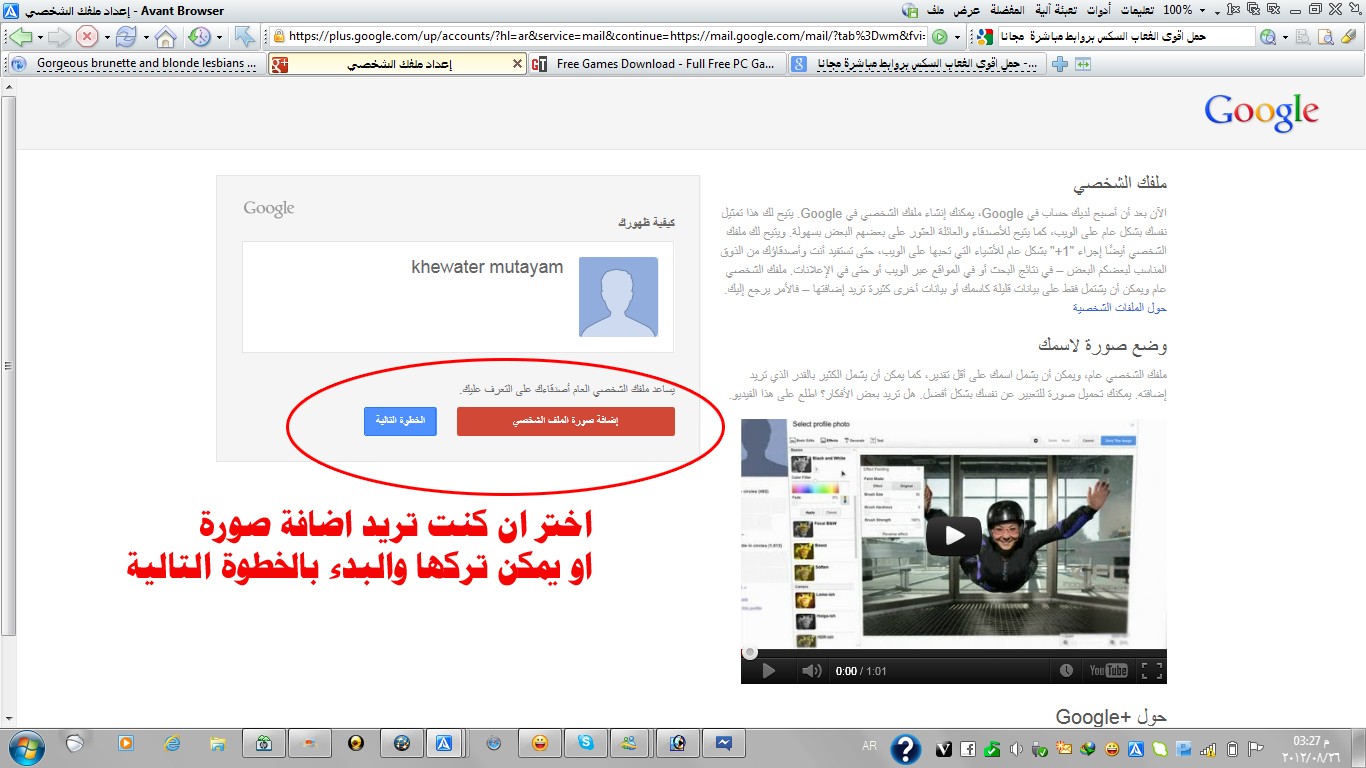The width and height of the screenshot is (1366, 768).
Task: Click play in video control bar
Action: click(768, 671)
